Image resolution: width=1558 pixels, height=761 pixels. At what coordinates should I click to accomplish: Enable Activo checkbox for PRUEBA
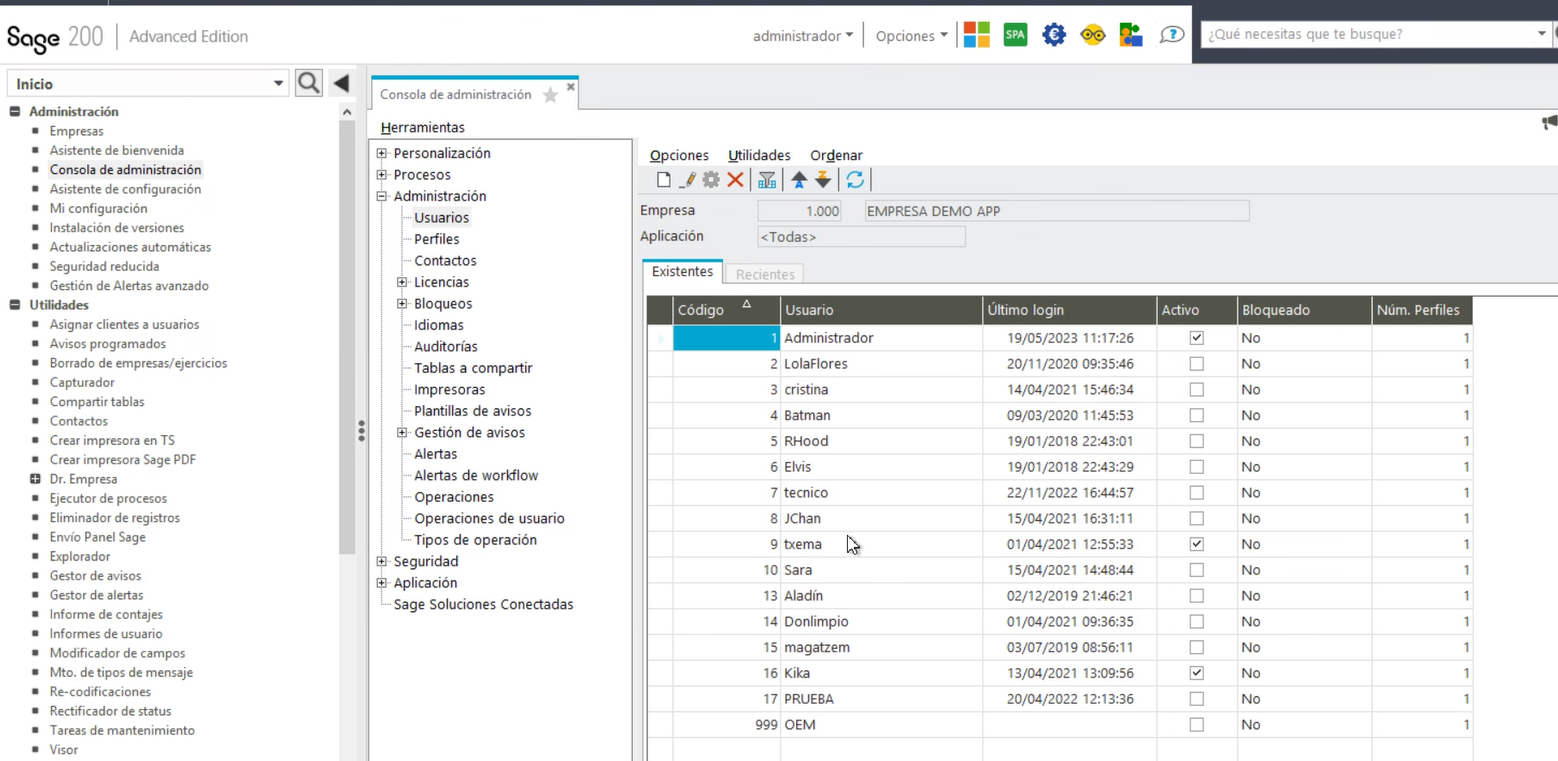pos(1196,699)
